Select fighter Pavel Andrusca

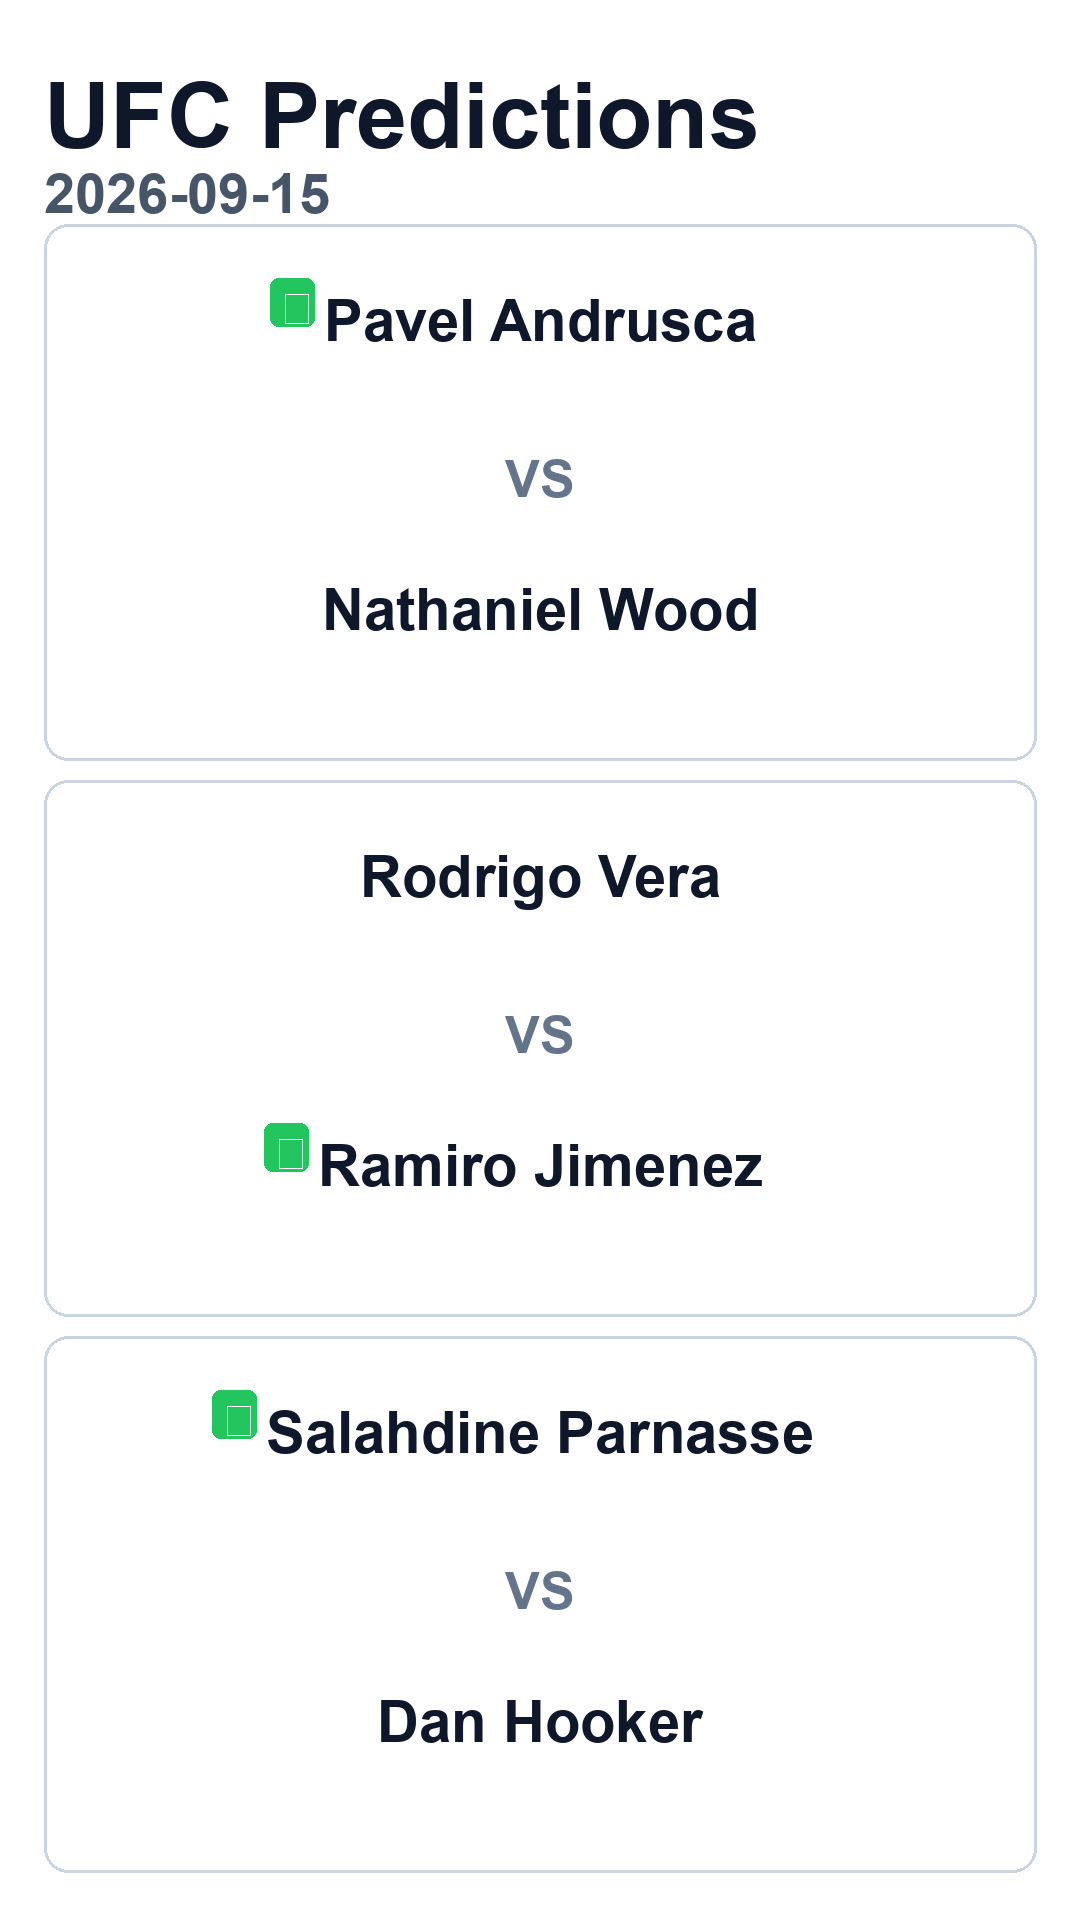540,321
